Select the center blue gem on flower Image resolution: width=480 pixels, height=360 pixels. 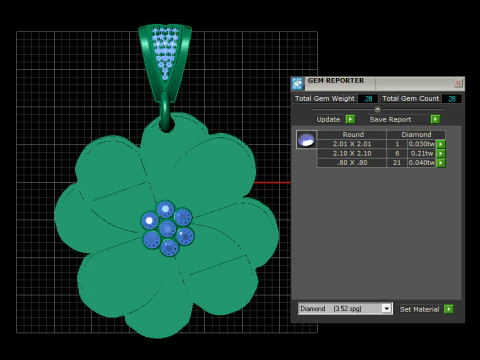pos(167,229)
